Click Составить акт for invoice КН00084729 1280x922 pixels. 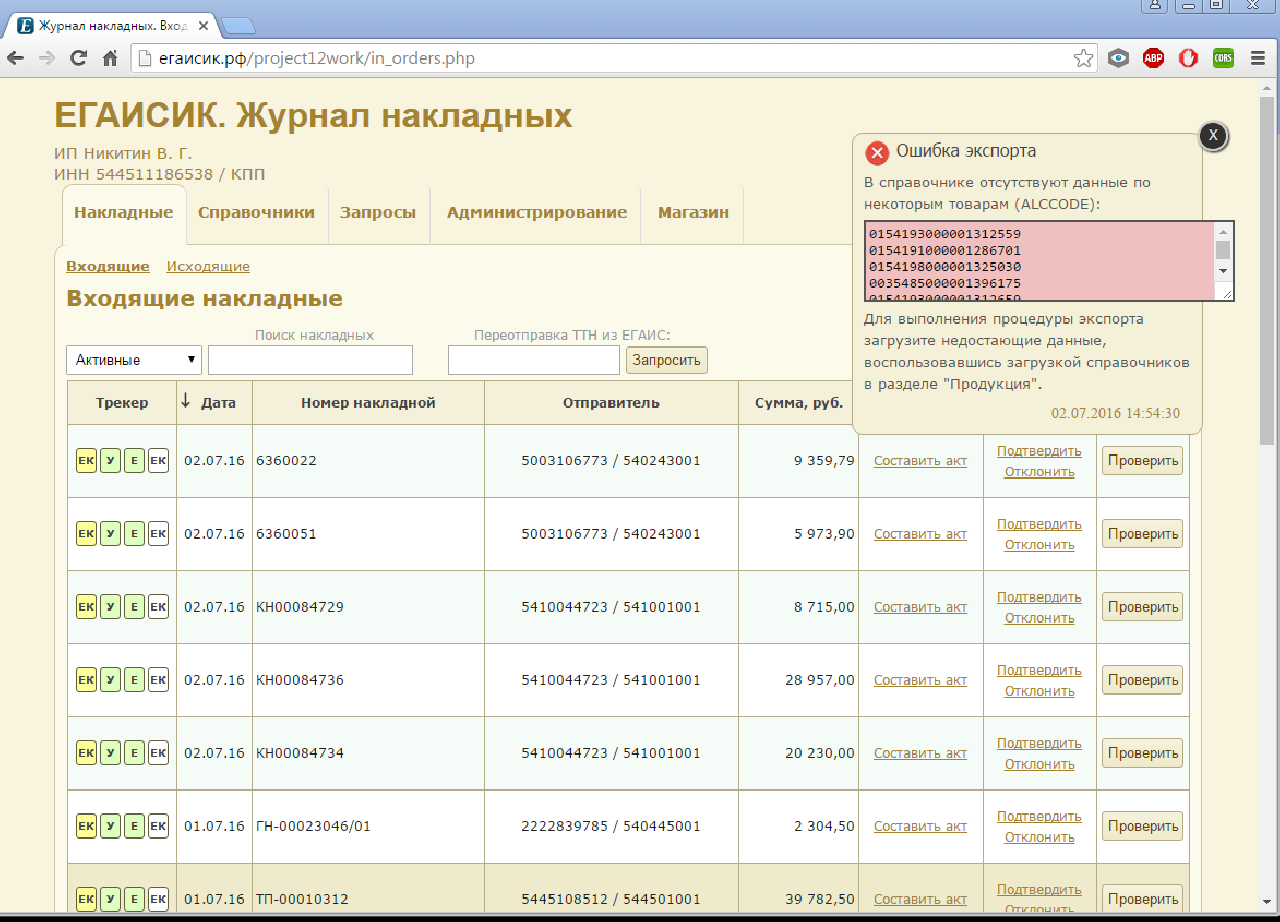tap(920, 607)
